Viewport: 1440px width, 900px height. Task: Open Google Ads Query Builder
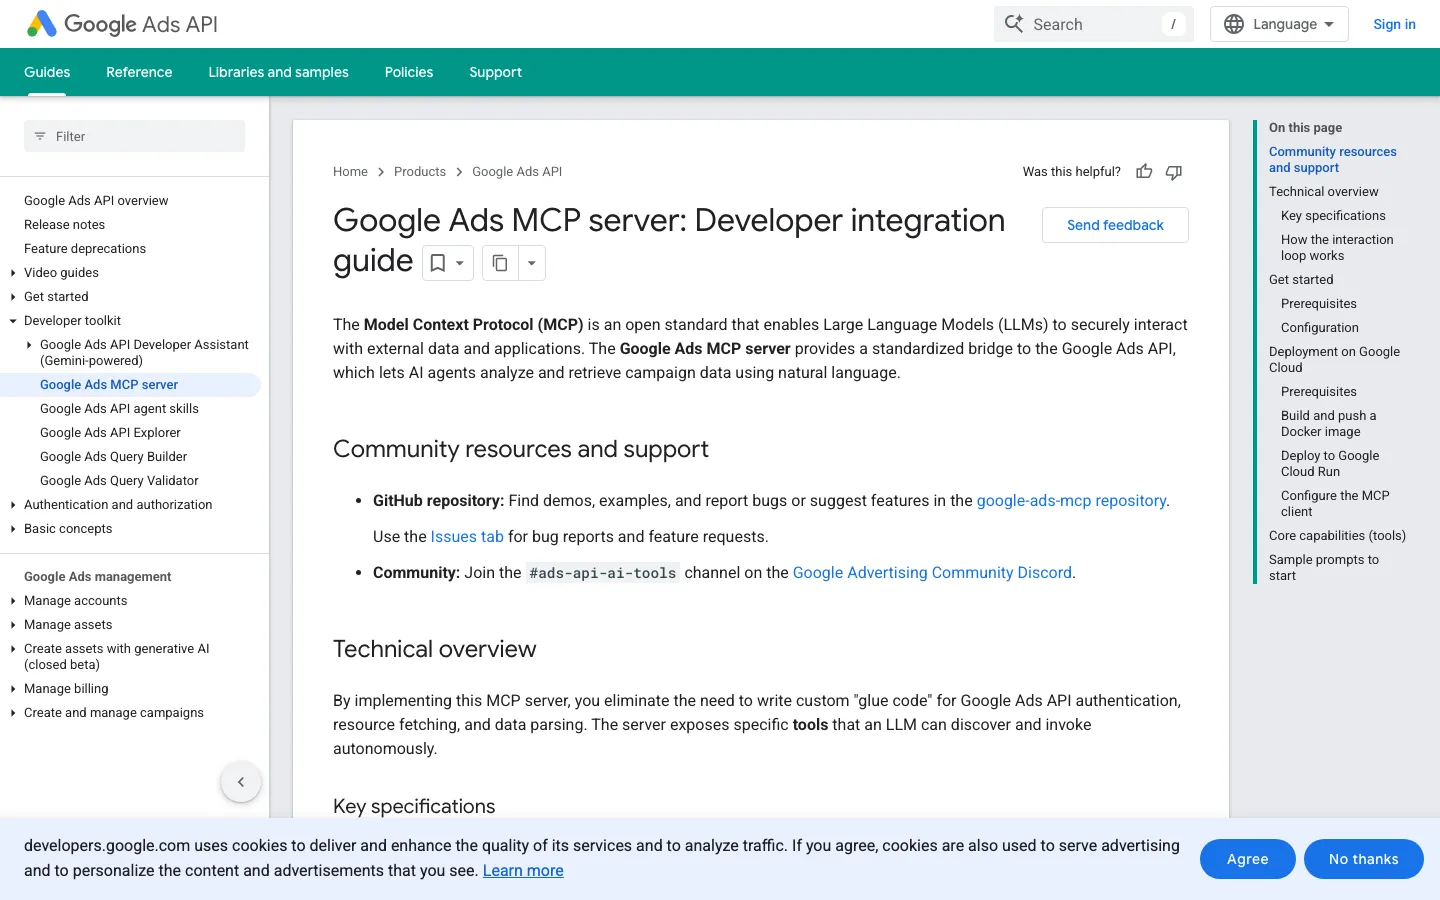[x=113, y=457]
